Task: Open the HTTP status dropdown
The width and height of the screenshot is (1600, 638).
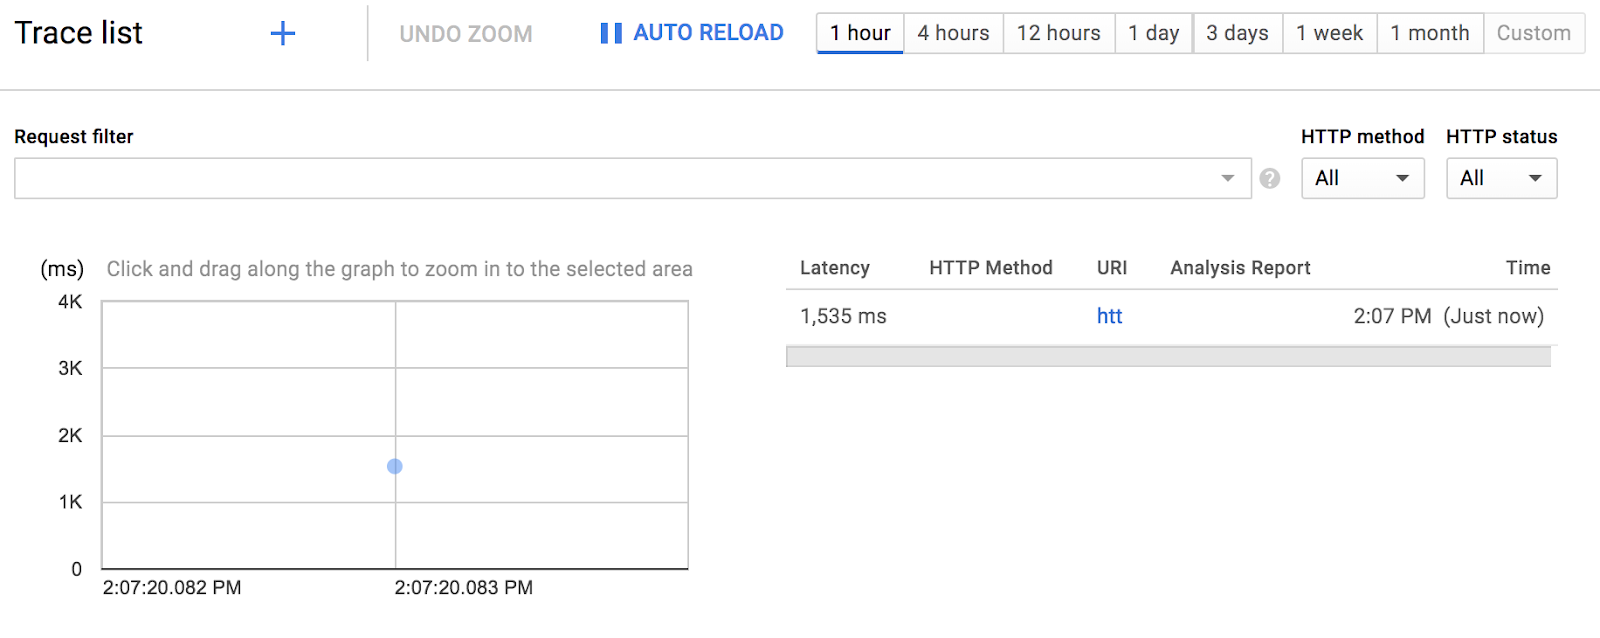Action: coord(1501,178)
